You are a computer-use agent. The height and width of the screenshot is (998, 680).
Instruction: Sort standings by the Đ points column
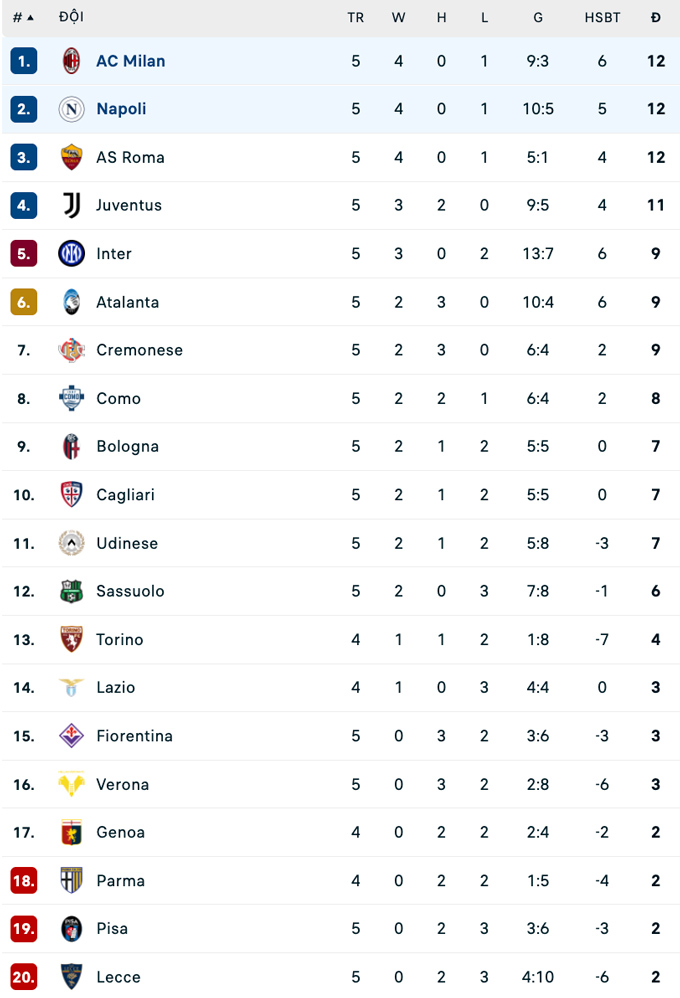(655, 17)
